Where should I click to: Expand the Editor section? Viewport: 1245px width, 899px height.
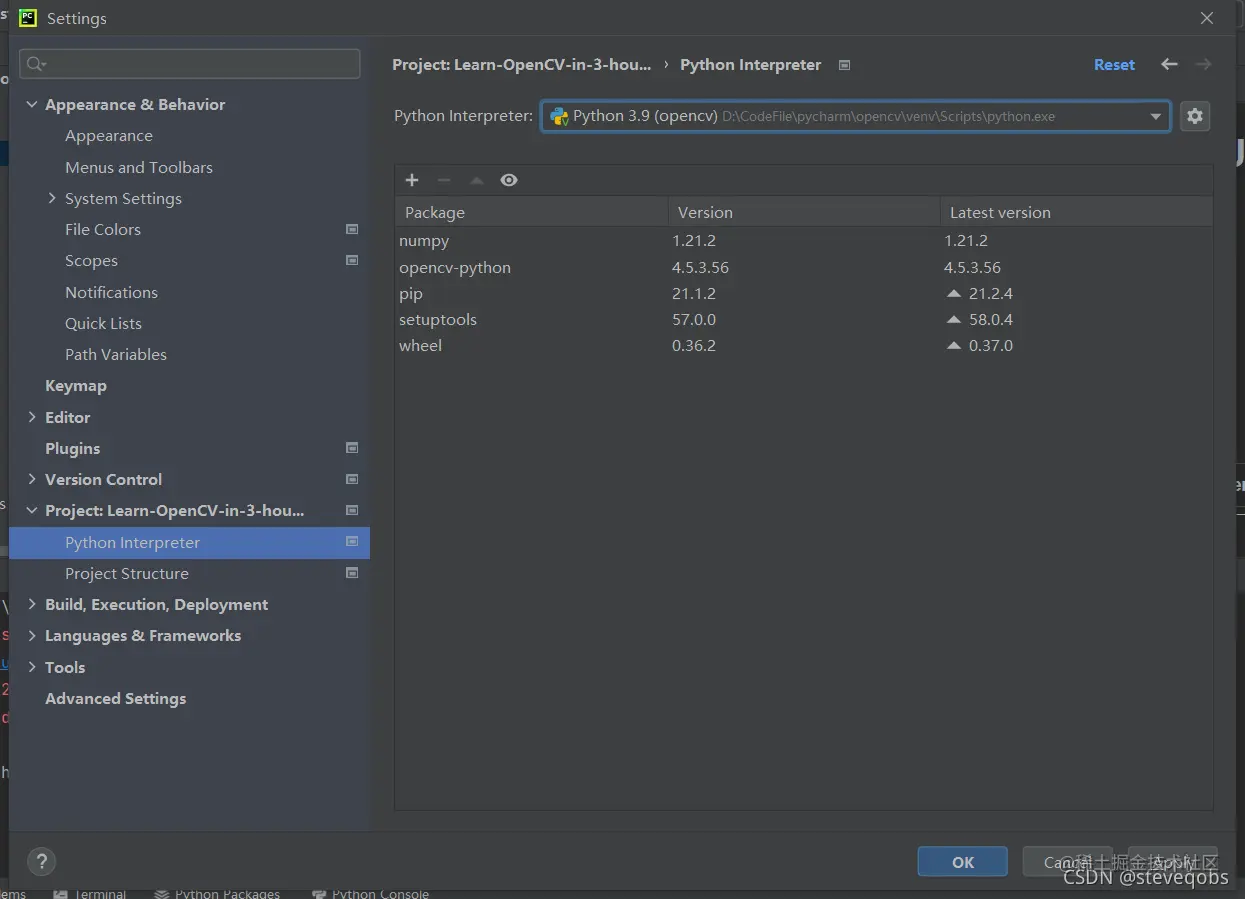(x=31, y=417)
